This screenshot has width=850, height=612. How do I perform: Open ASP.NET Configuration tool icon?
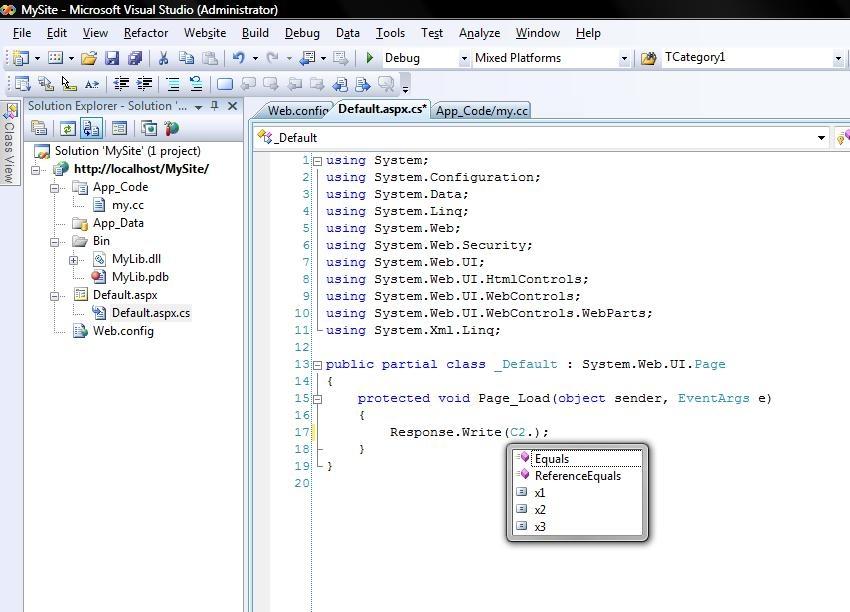point(172,128)
